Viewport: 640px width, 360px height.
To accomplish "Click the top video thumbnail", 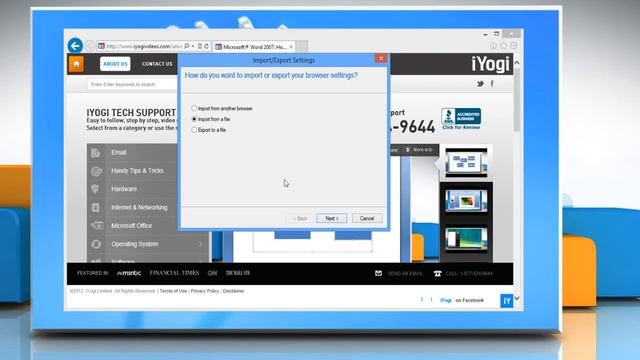I will (466, 162).
